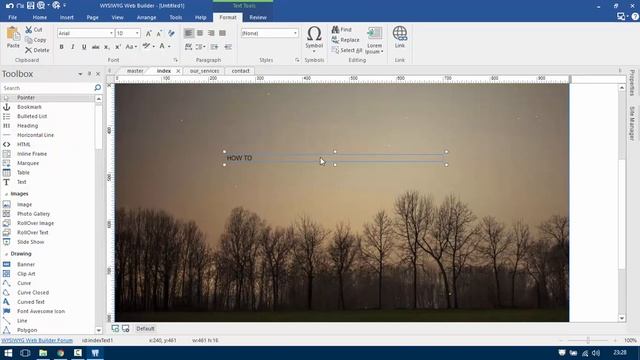Toggle superscript formatting
Screen dimensions: 640x360
(118, 47)
